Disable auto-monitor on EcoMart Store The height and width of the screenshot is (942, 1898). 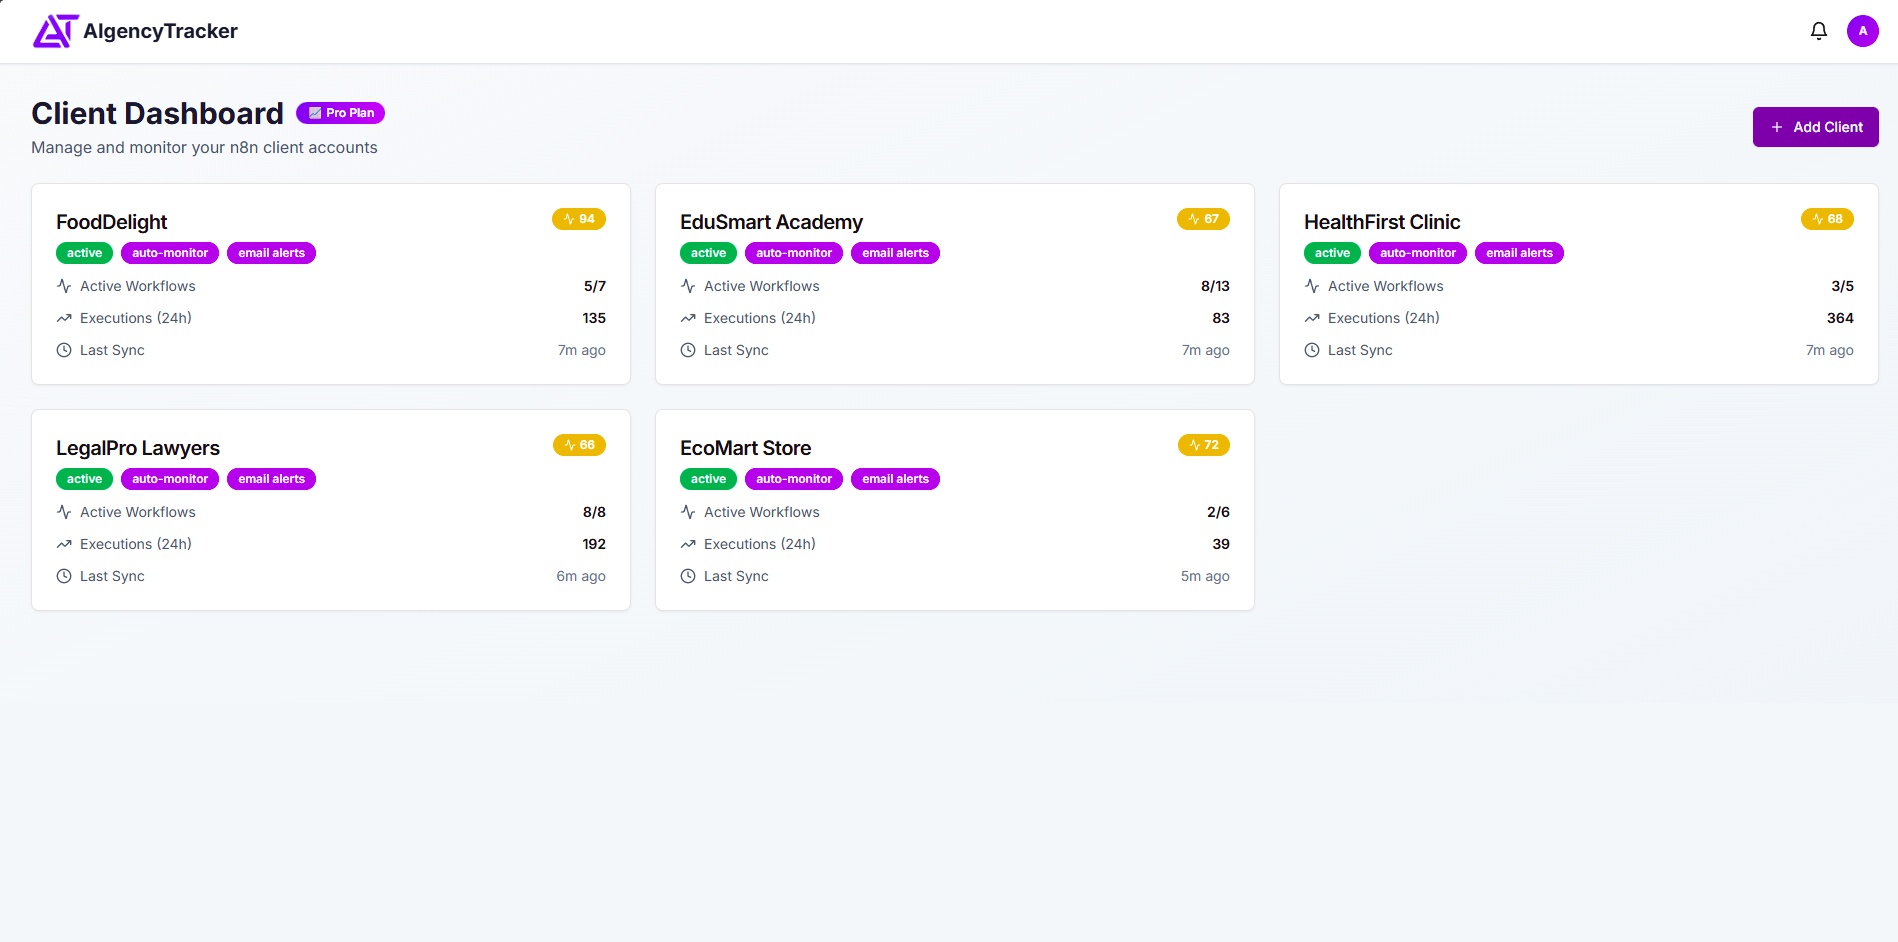[793, 479]
